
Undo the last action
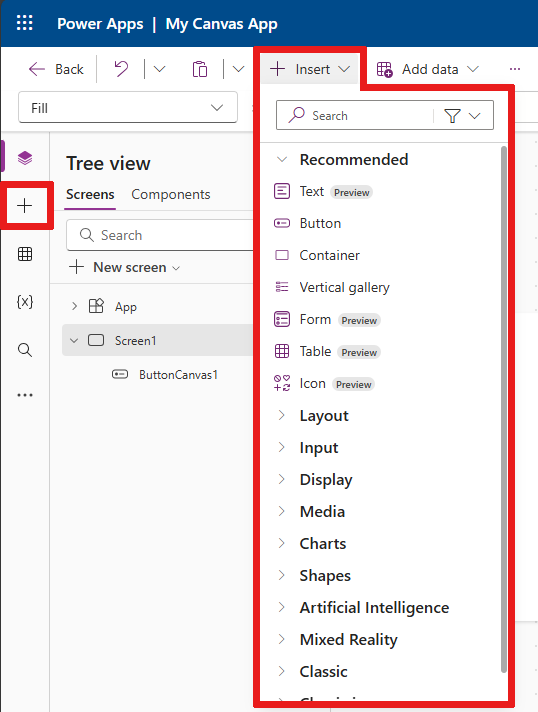121,69
